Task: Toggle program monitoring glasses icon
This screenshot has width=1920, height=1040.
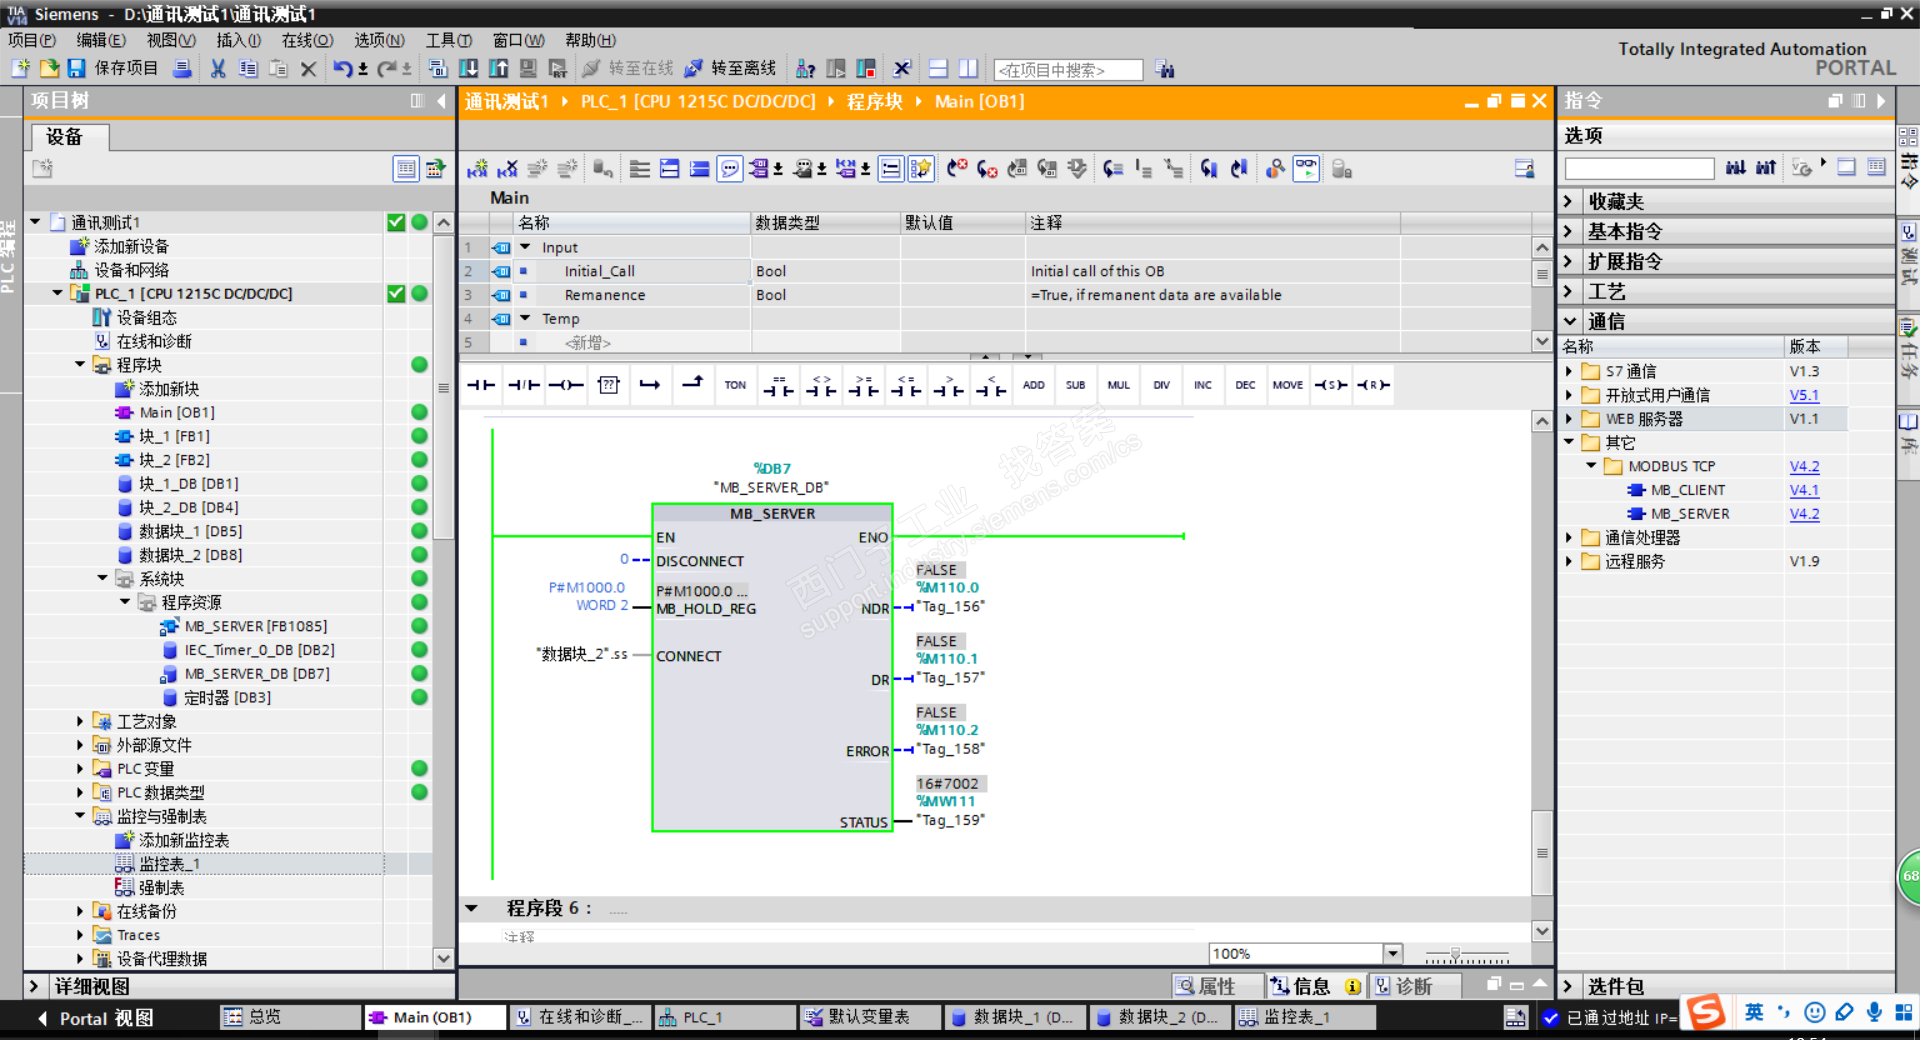Action: [x=1306, y=169]
